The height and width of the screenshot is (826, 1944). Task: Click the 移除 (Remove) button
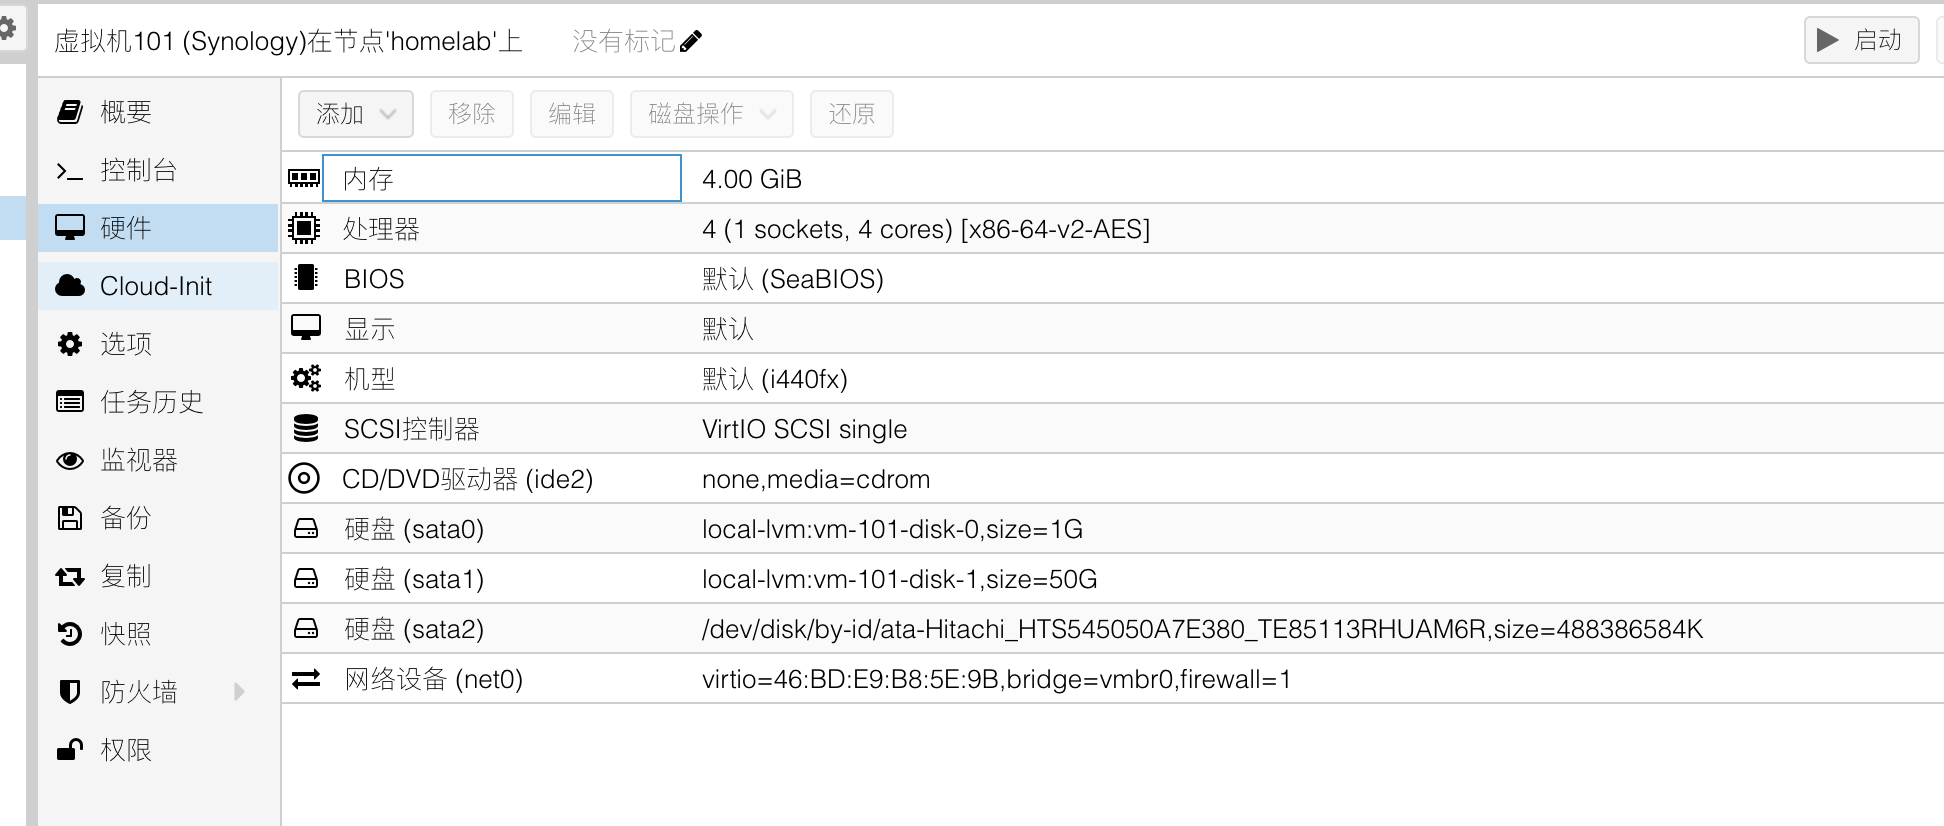(x=472, y=114)
